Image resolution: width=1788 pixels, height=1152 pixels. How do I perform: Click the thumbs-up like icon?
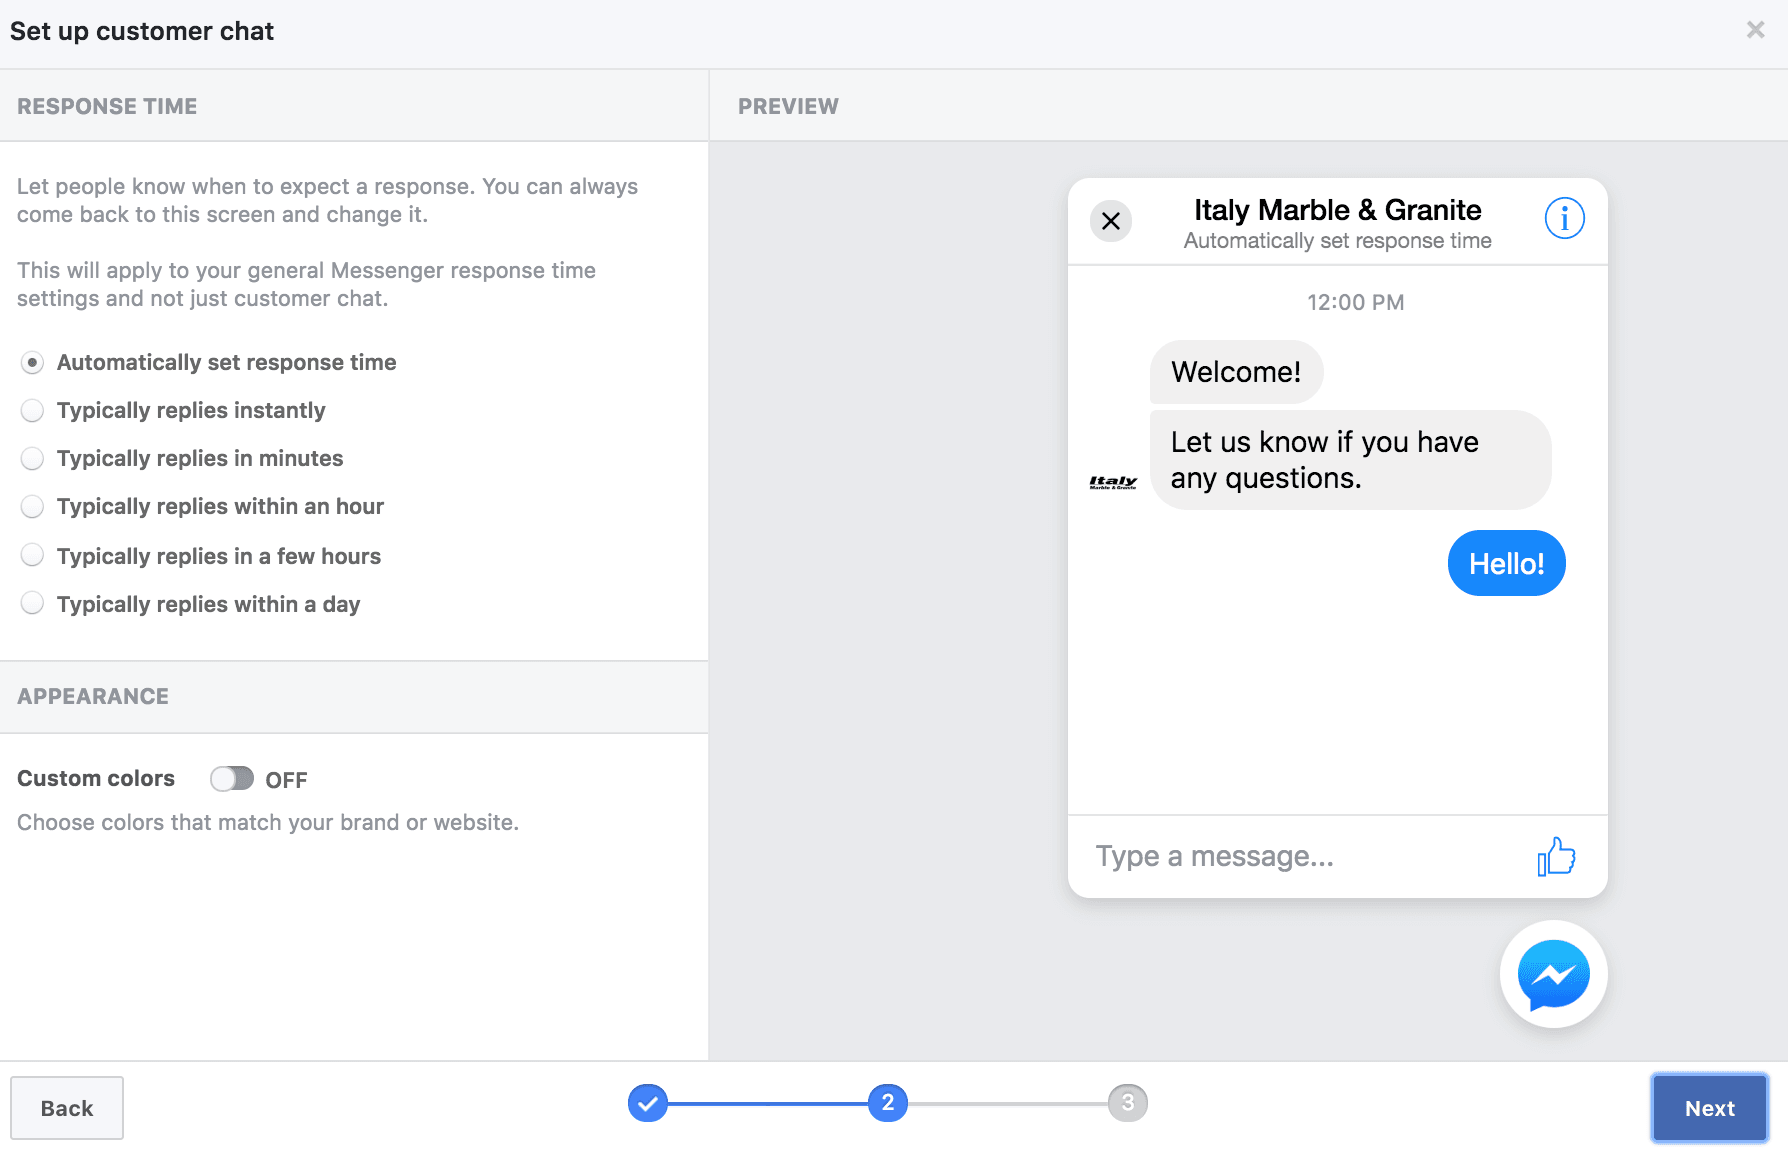click(x=1556, y=857)
